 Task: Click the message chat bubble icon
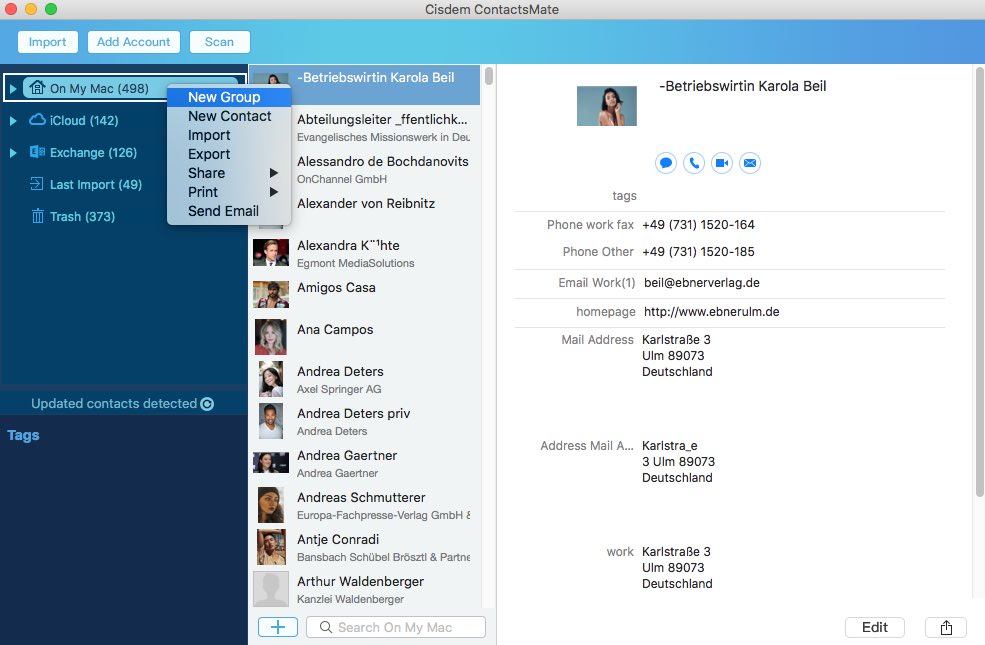(666, 163)
